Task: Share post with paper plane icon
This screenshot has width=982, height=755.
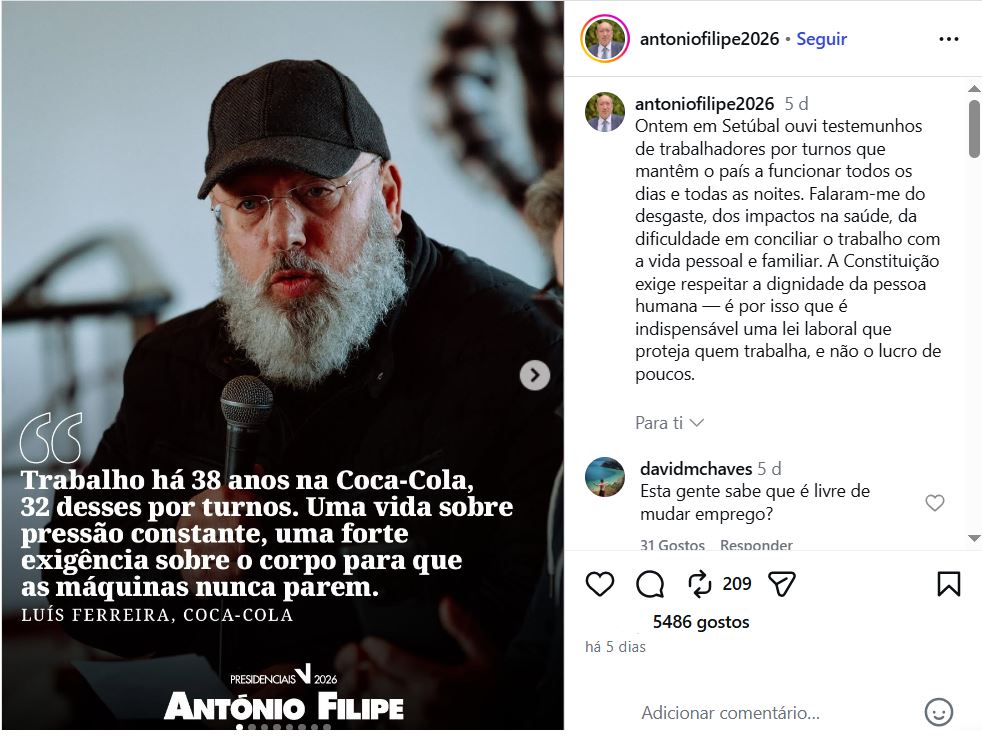Action: (782, 584)
